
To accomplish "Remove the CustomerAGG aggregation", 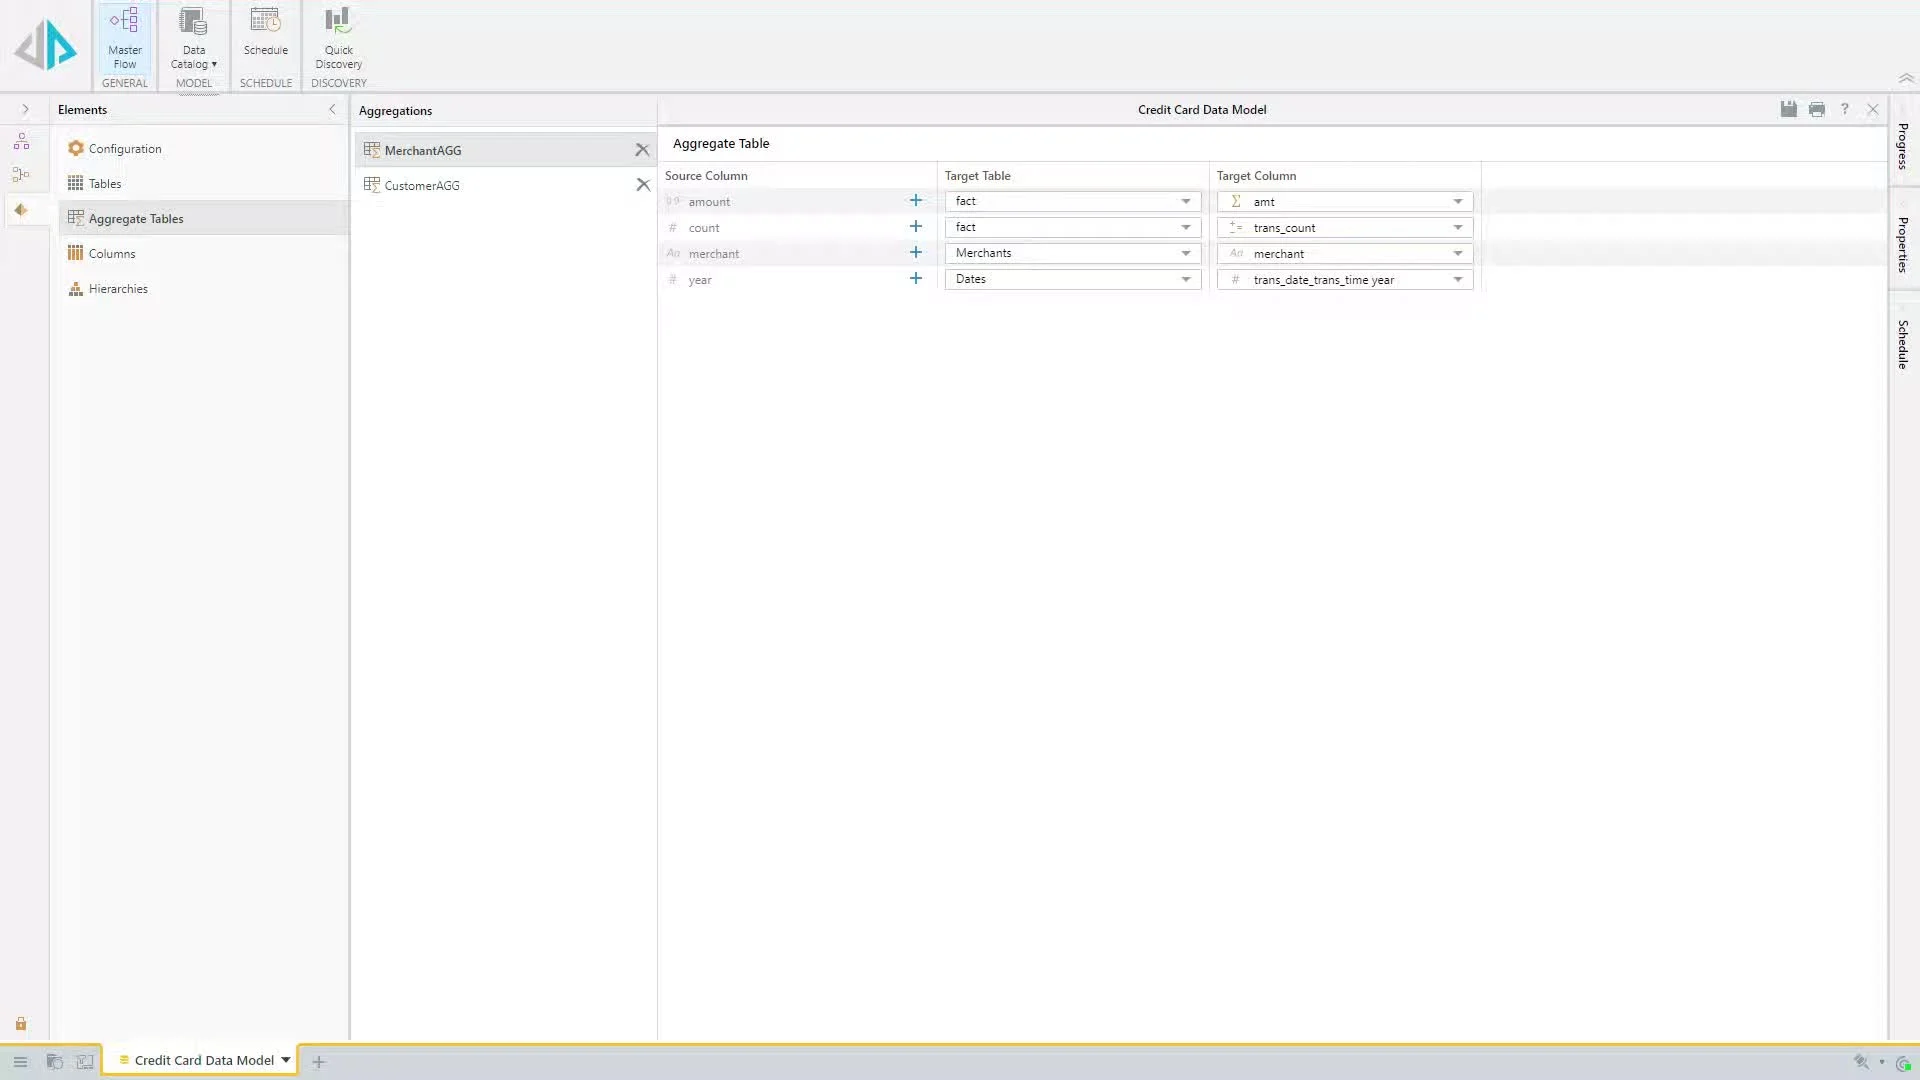I will point(643,185).
